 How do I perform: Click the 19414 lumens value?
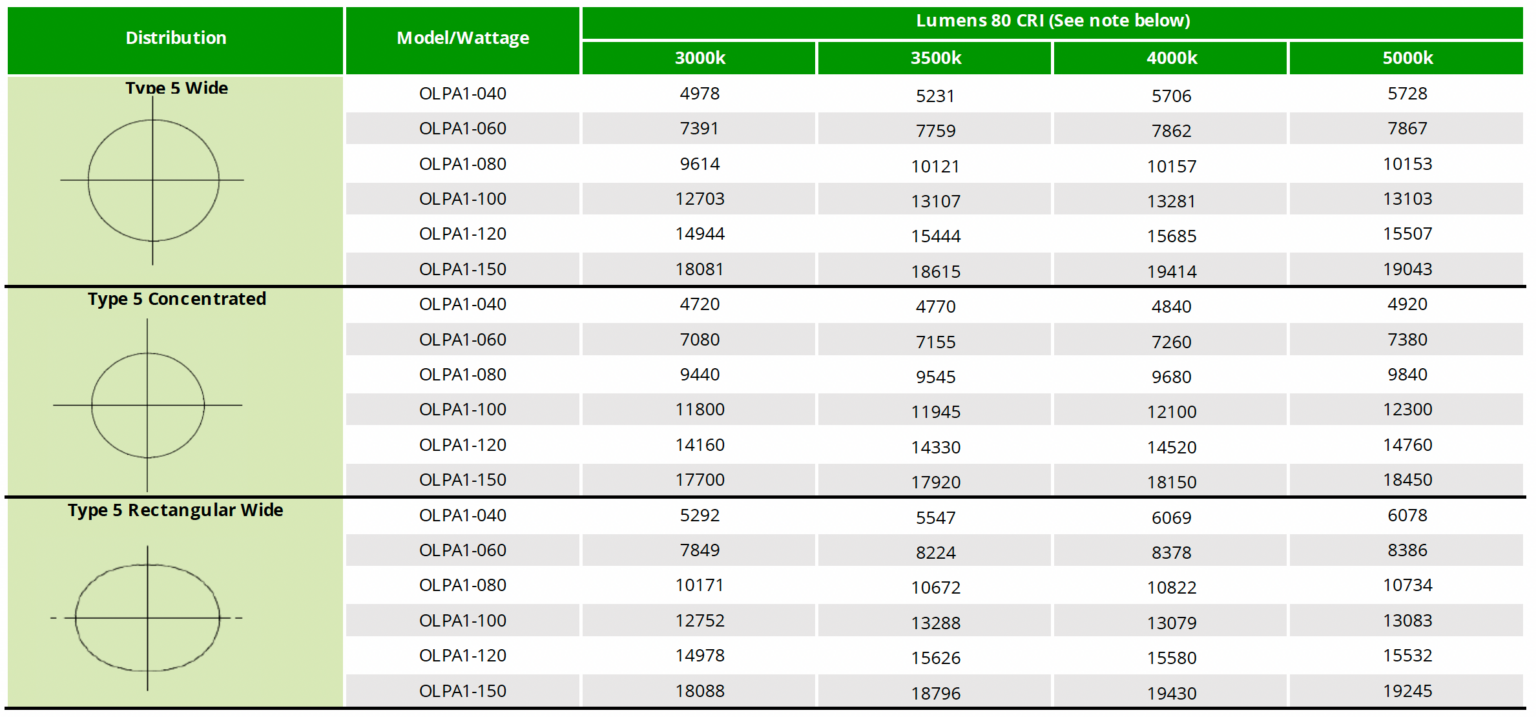pos(1171,271)
